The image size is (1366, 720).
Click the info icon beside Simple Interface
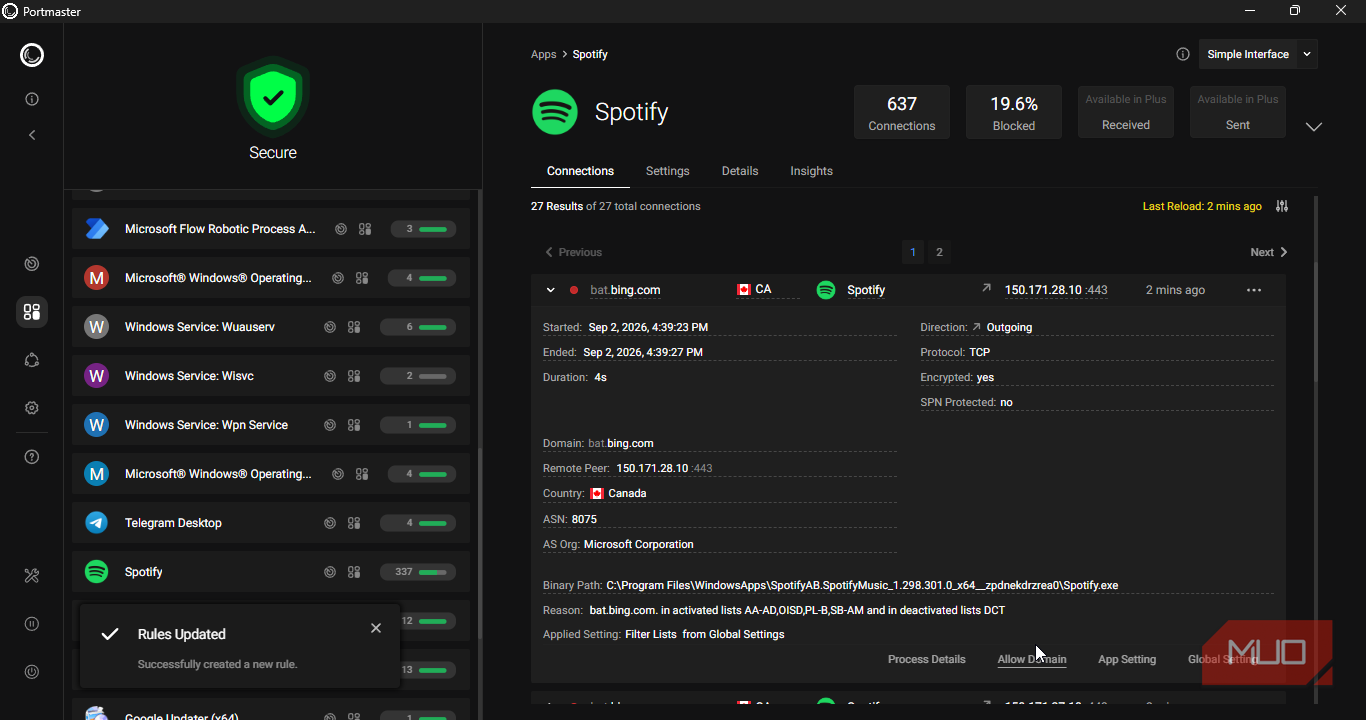click(1183, 54)
